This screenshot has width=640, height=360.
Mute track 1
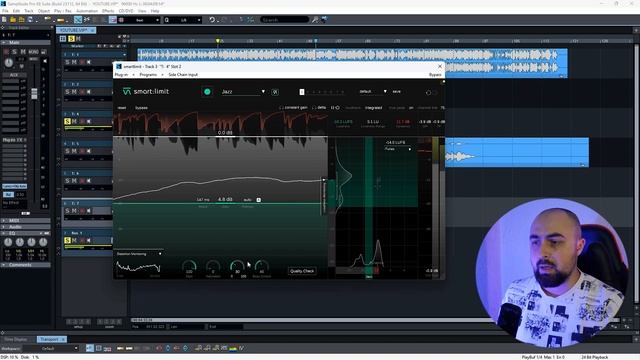point(74,62)
